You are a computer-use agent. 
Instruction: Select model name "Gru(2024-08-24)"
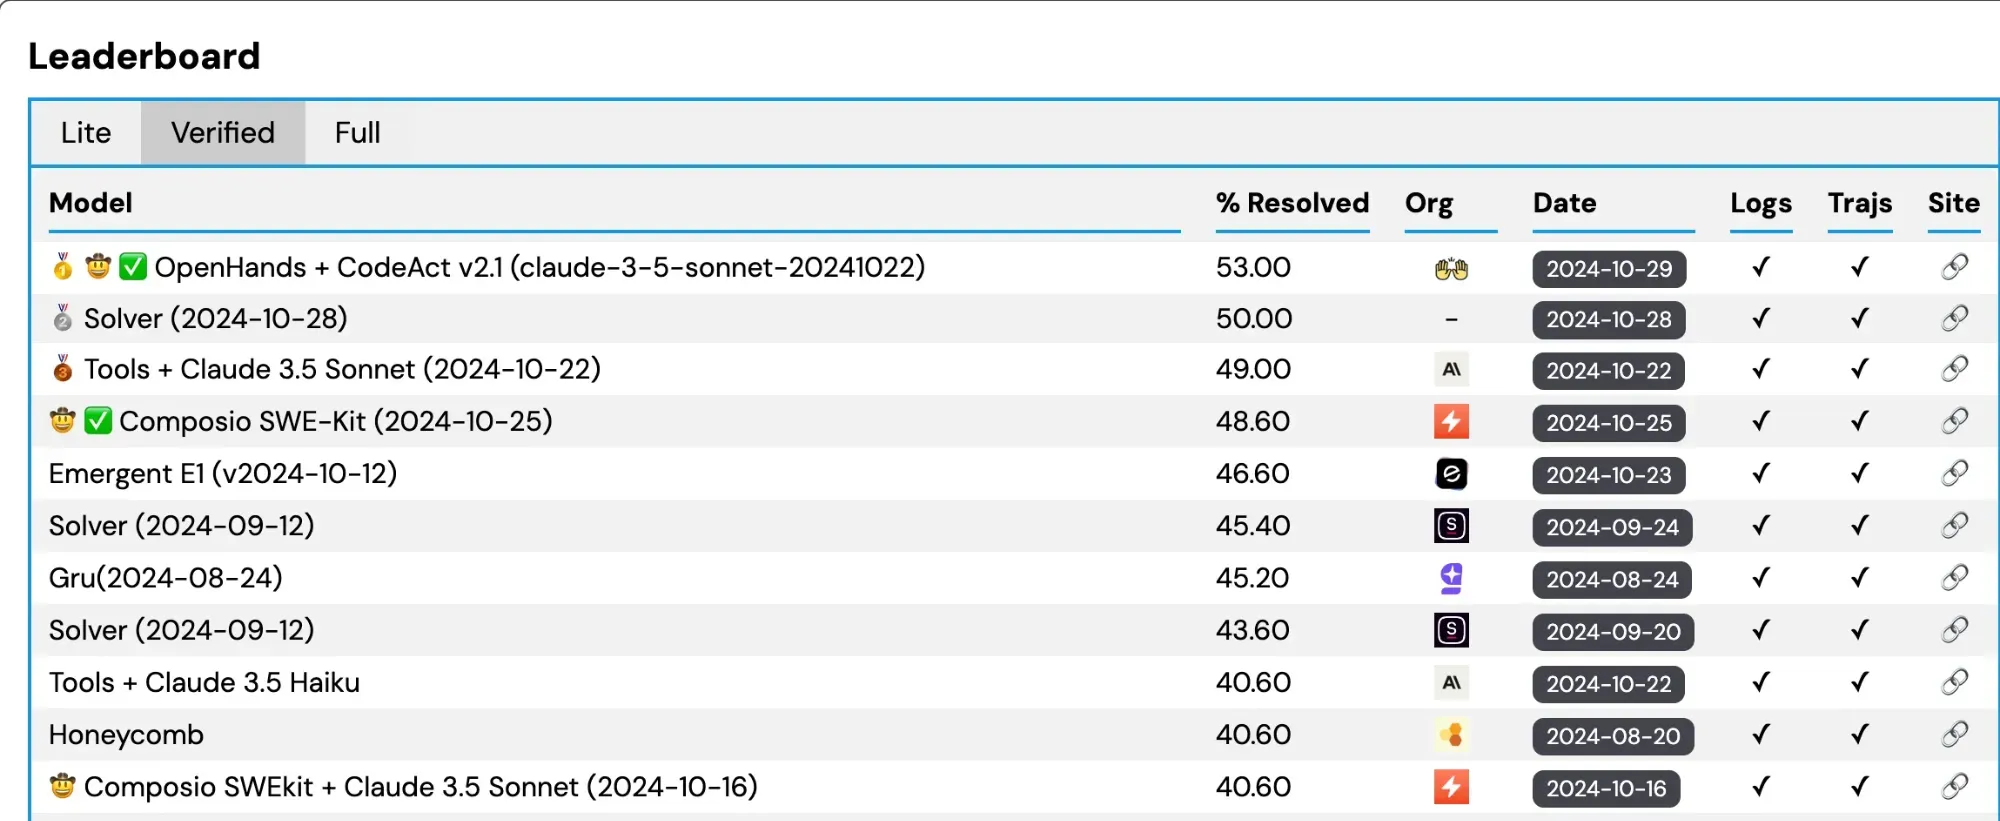[166, 578]
